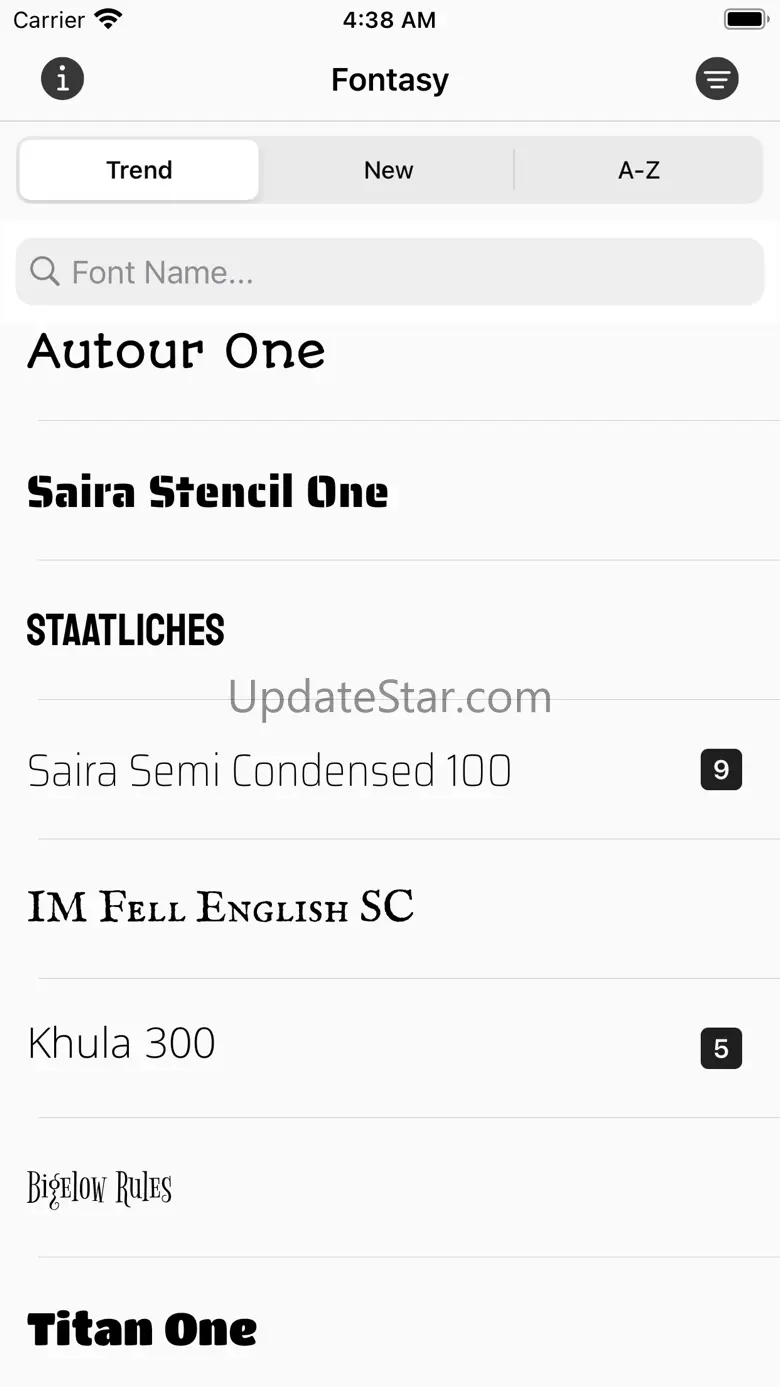
Task: Focus the Font Name search field
Action: click(390, 271)
